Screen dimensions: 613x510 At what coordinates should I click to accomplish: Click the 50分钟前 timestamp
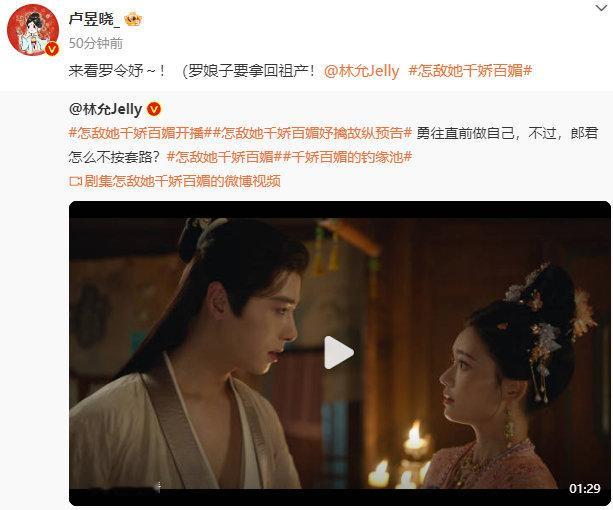tap(96, 43)
